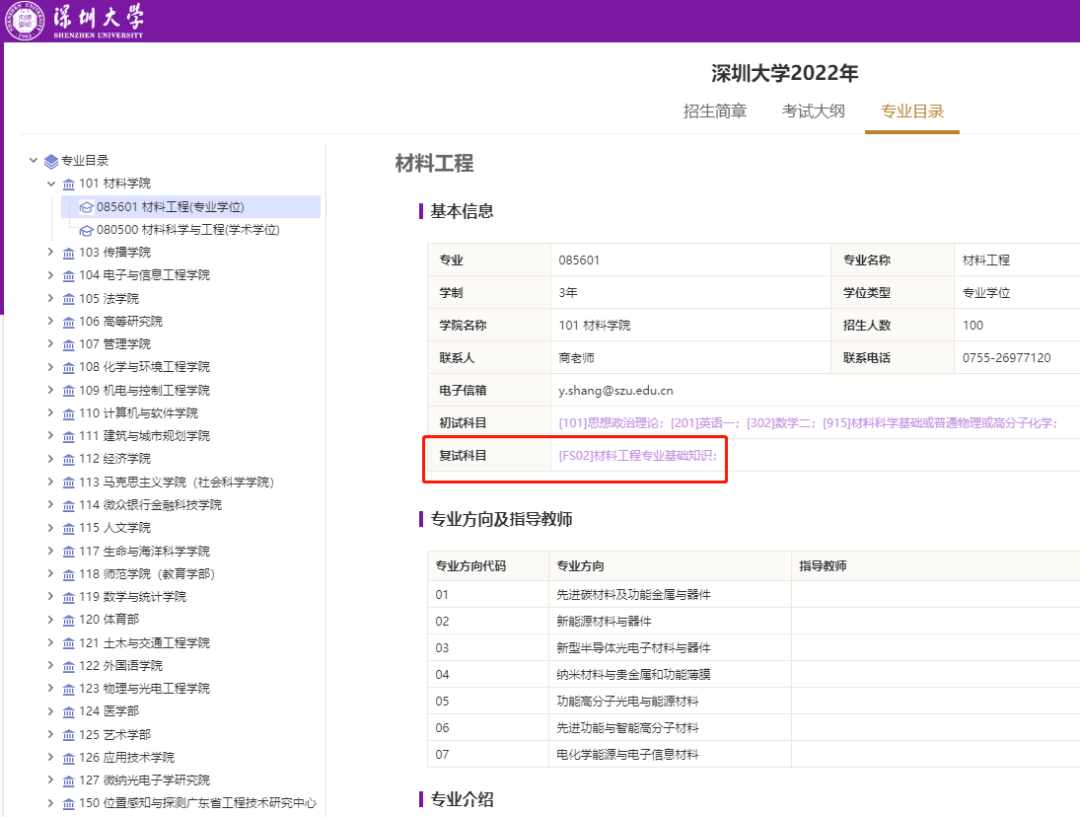Switch to the 招生简章 tab
The height and width of the screenshot is (817, 1080).
(x=714, y=111)
